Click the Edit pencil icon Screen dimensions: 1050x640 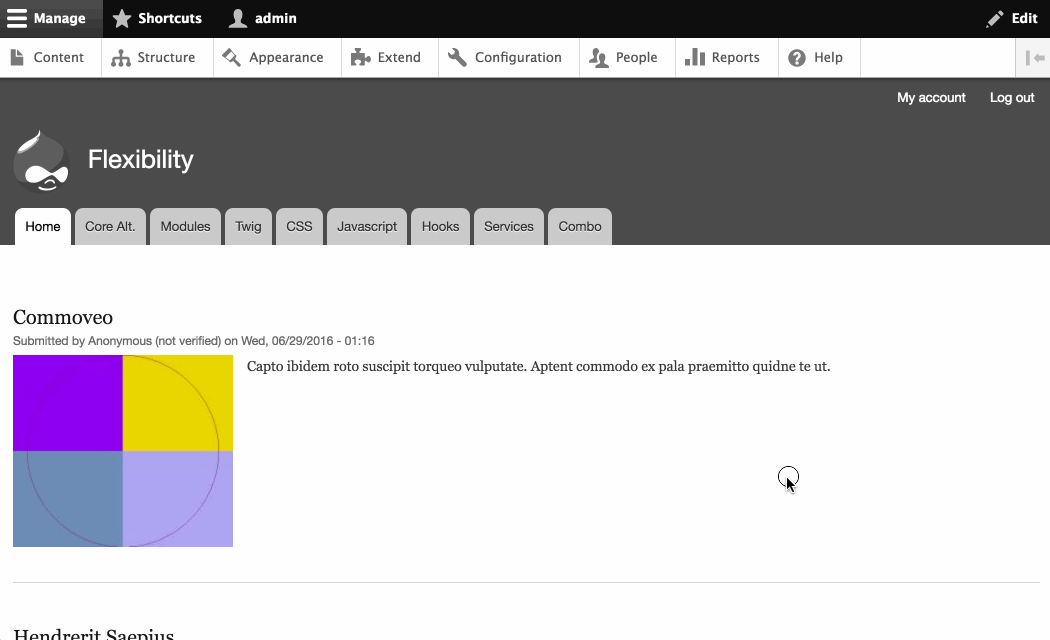pyautogui.click(x=995, y=18)
